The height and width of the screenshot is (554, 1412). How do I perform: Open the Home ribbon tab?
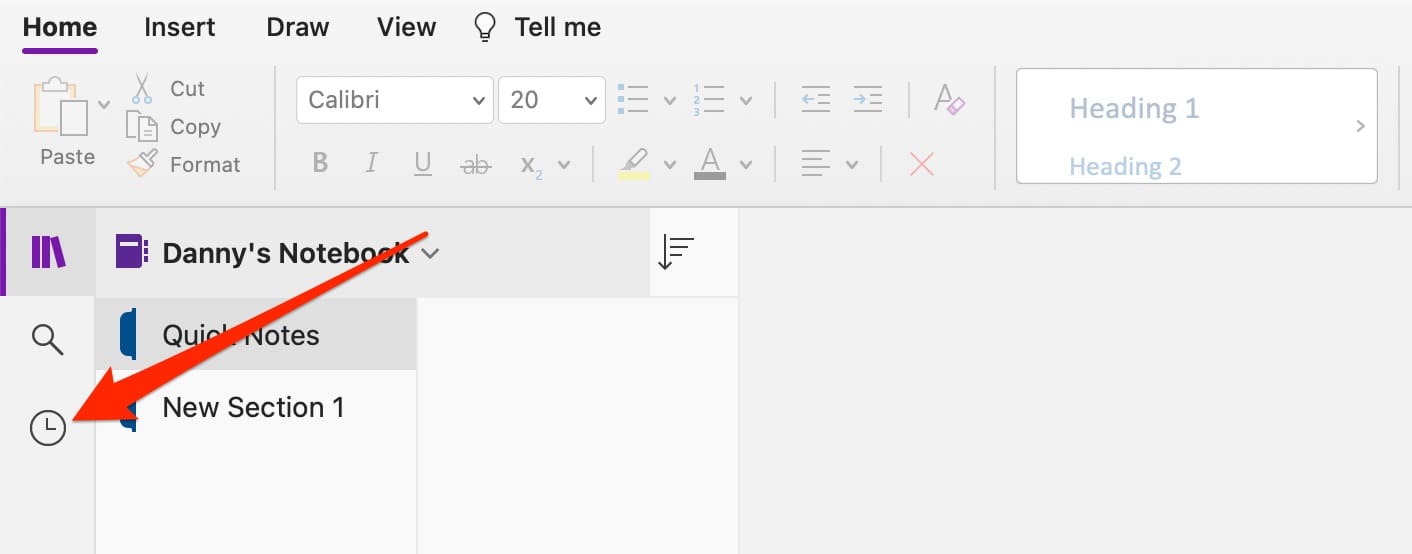(60, 27)
